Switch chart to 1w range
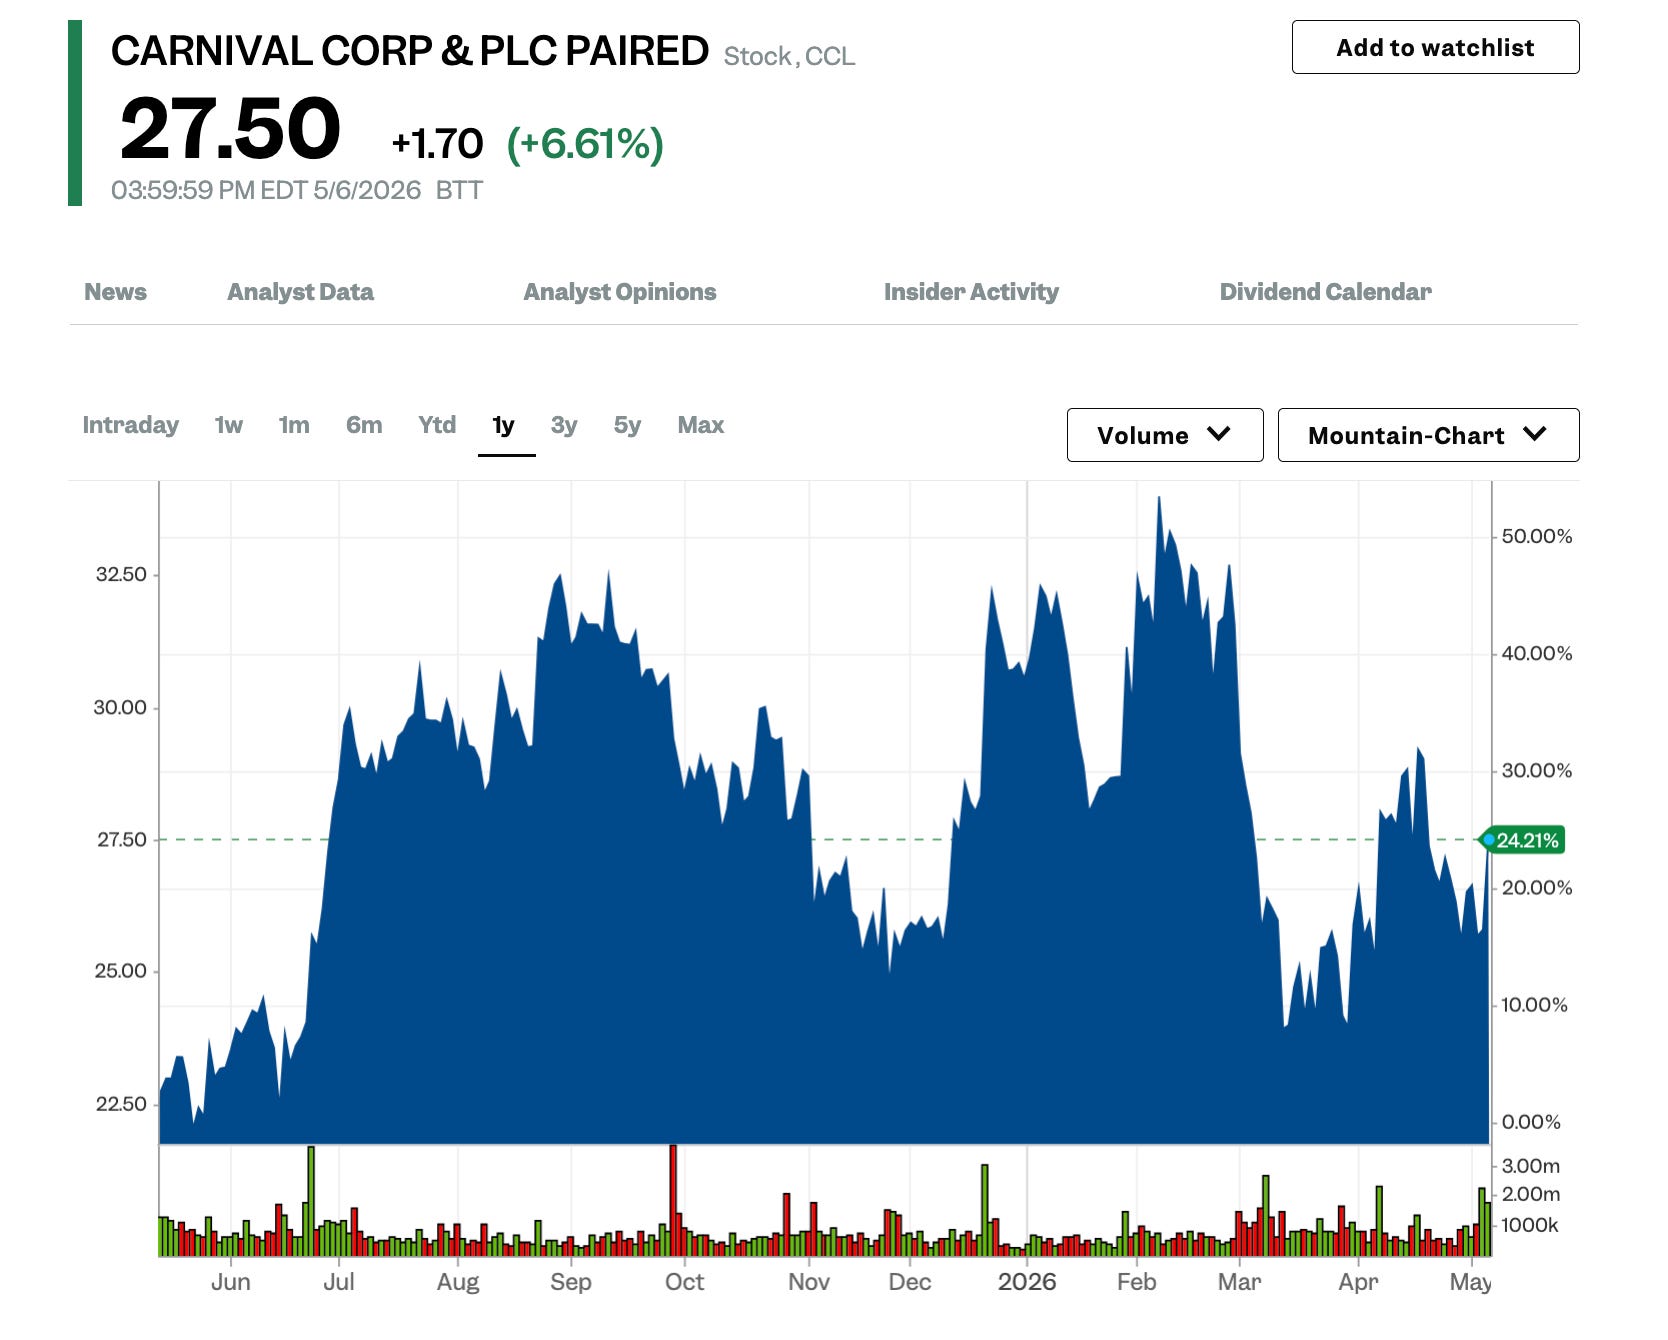 [229, 425]
